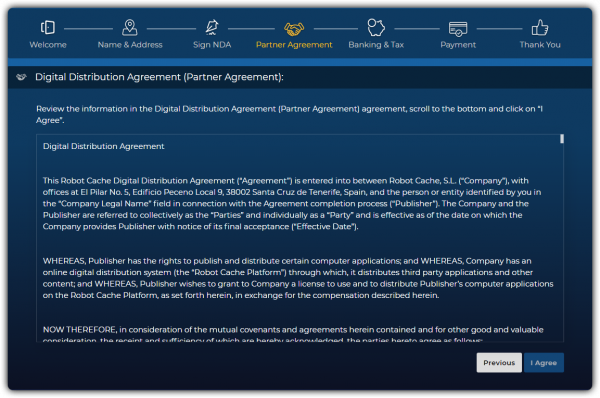Click the agreement scrollbar thumb
600x398 pixels.
562,139
